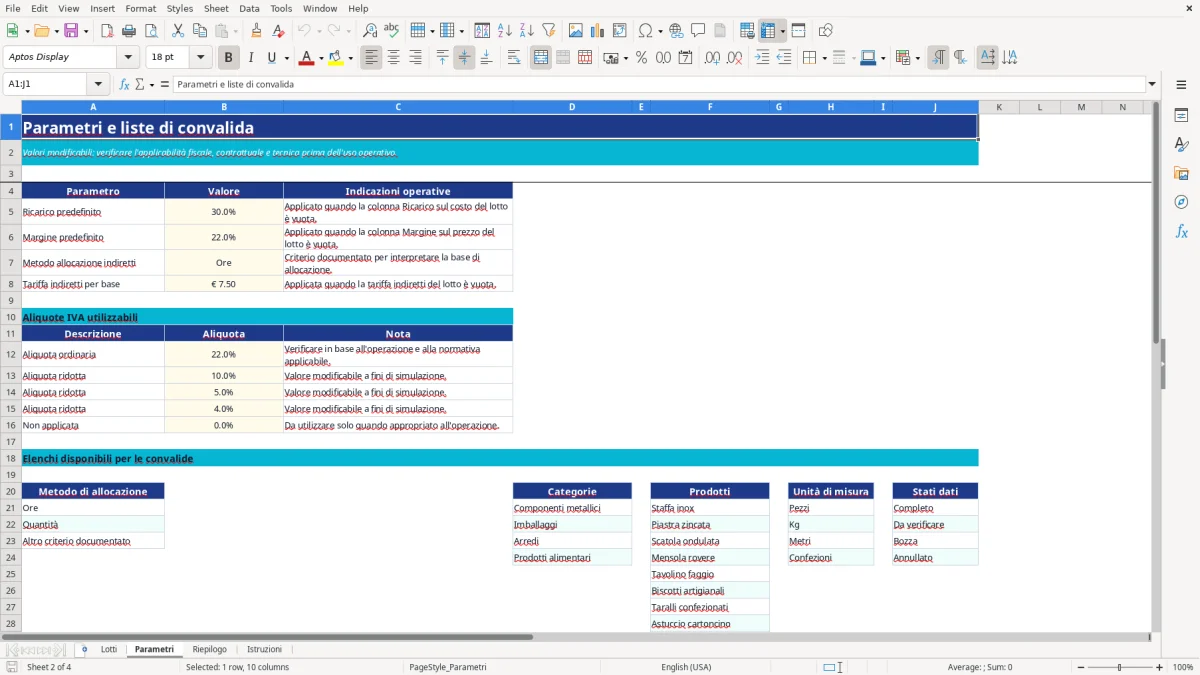This screenshot has height=675, width=1200.
Task: Open the Sheet menu
Action: (216, 8)
